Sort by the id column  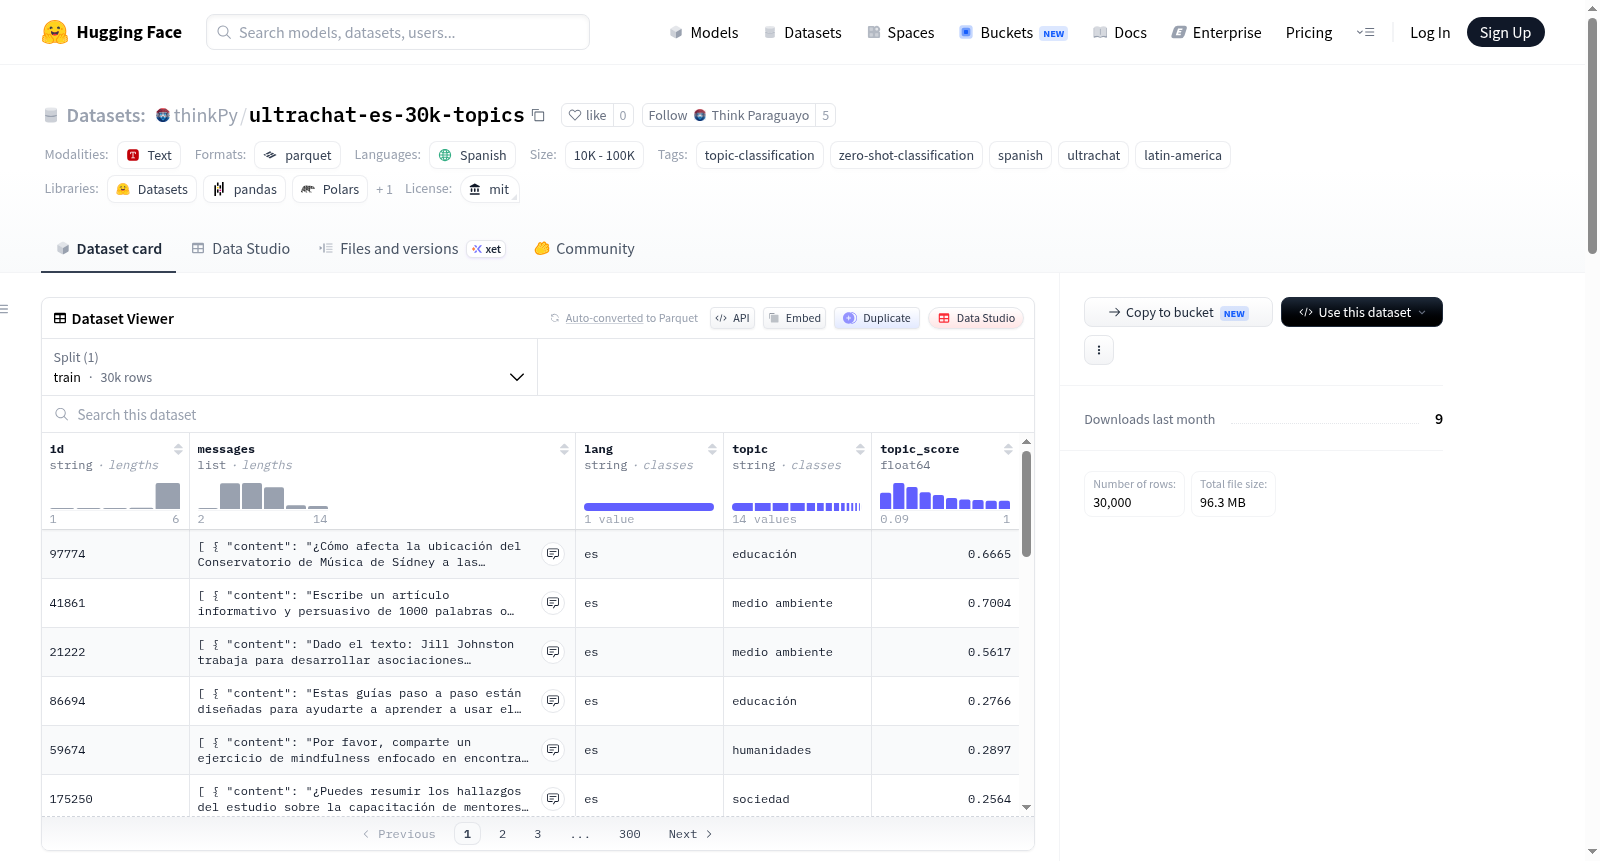(x=178, y=449)
